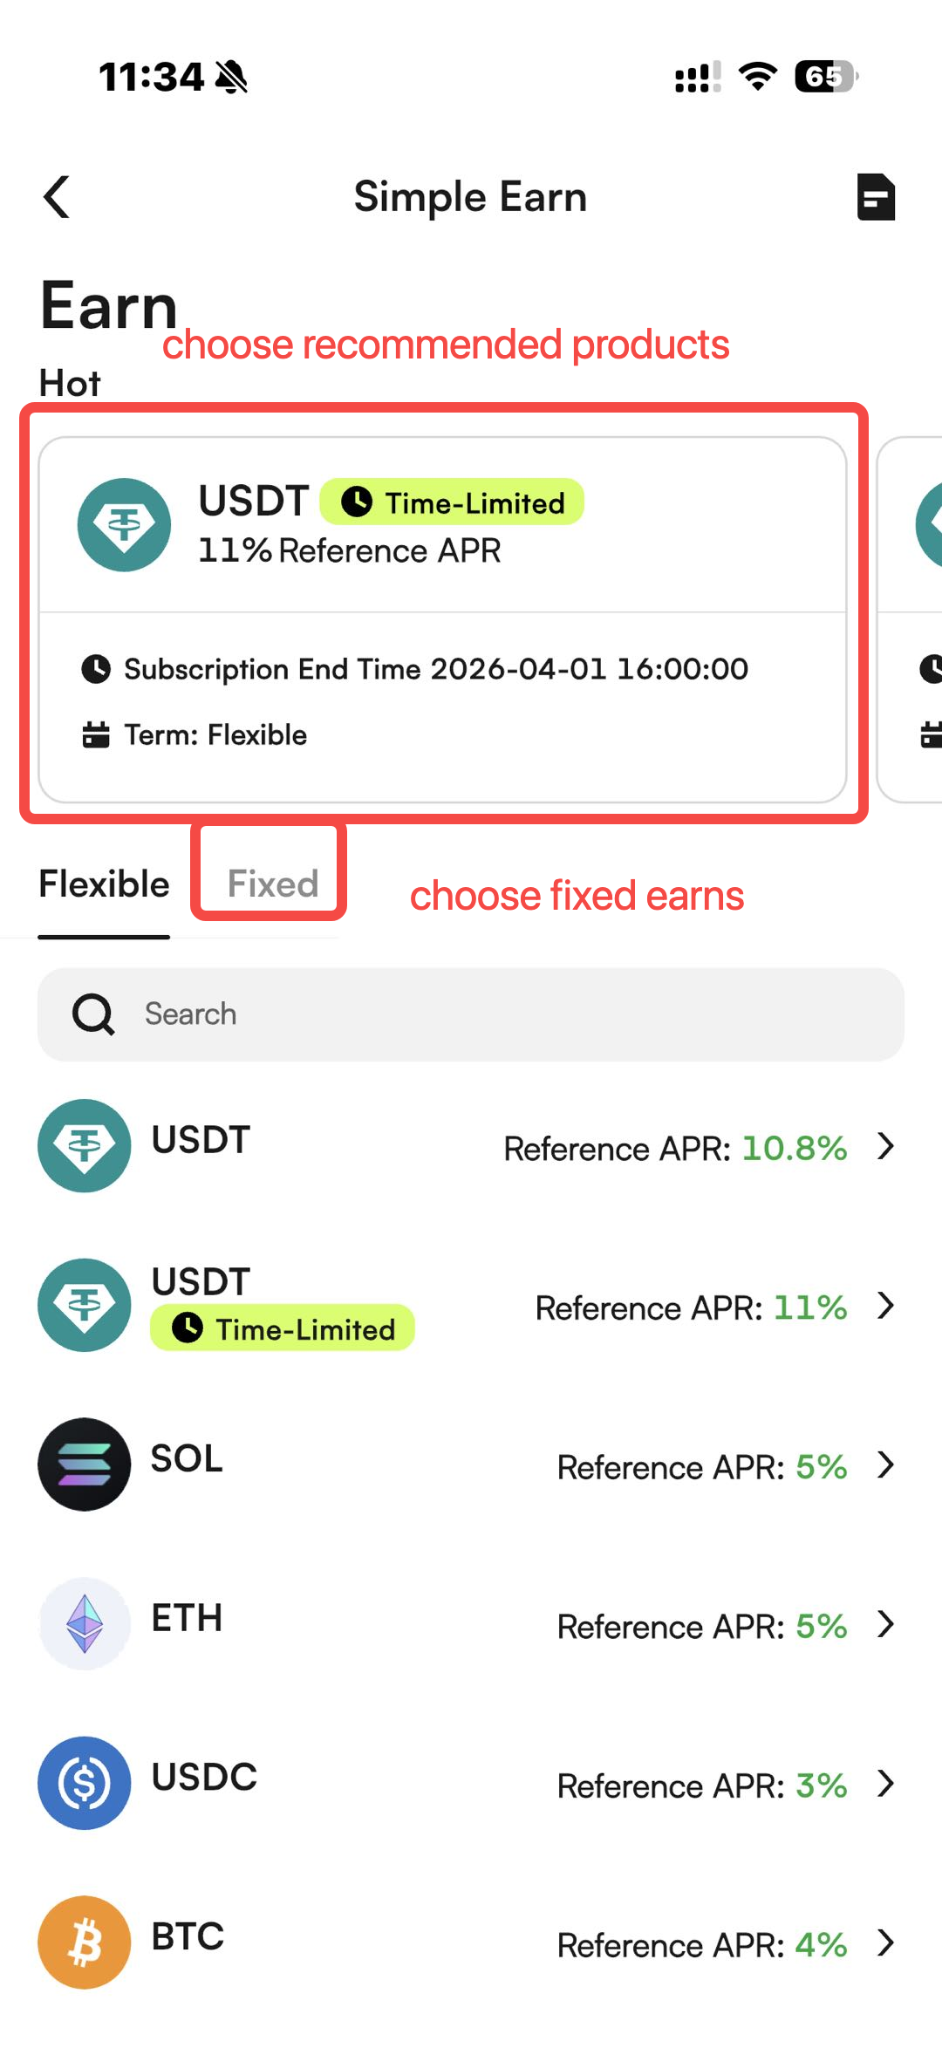
Task: Open the earn history document icon
Action: [x=876, y=197]
